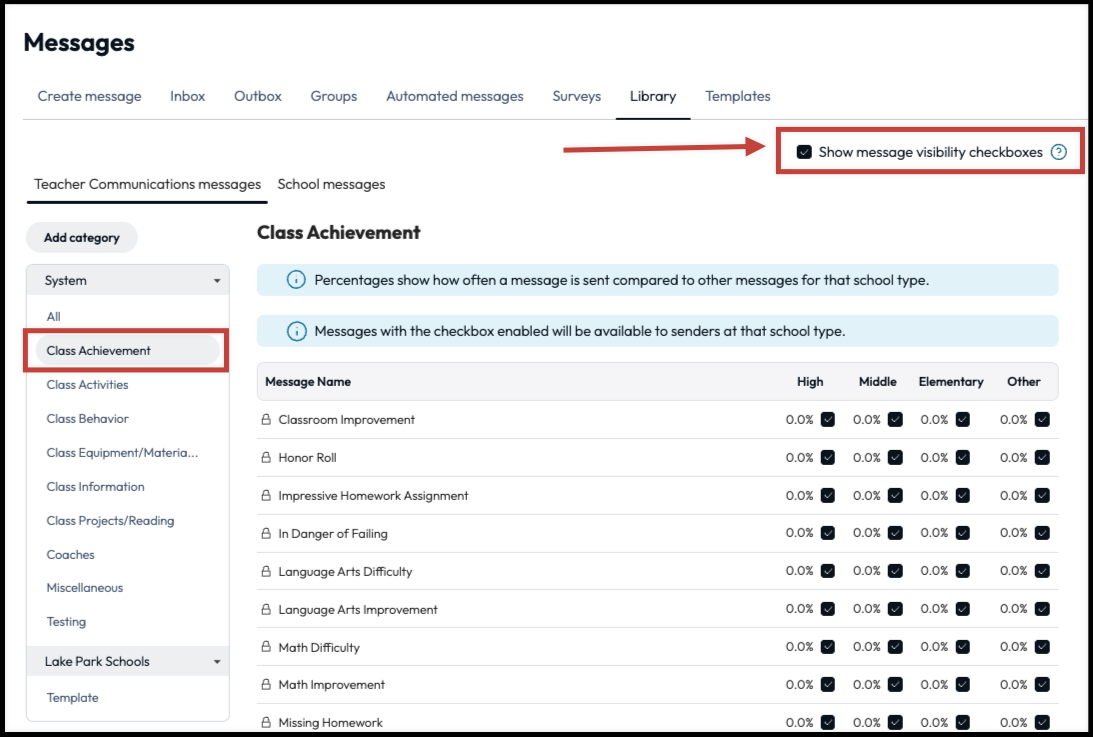
Task: Click the lock icon beside Classroom Improvement
Action: [x=266, y=420]
